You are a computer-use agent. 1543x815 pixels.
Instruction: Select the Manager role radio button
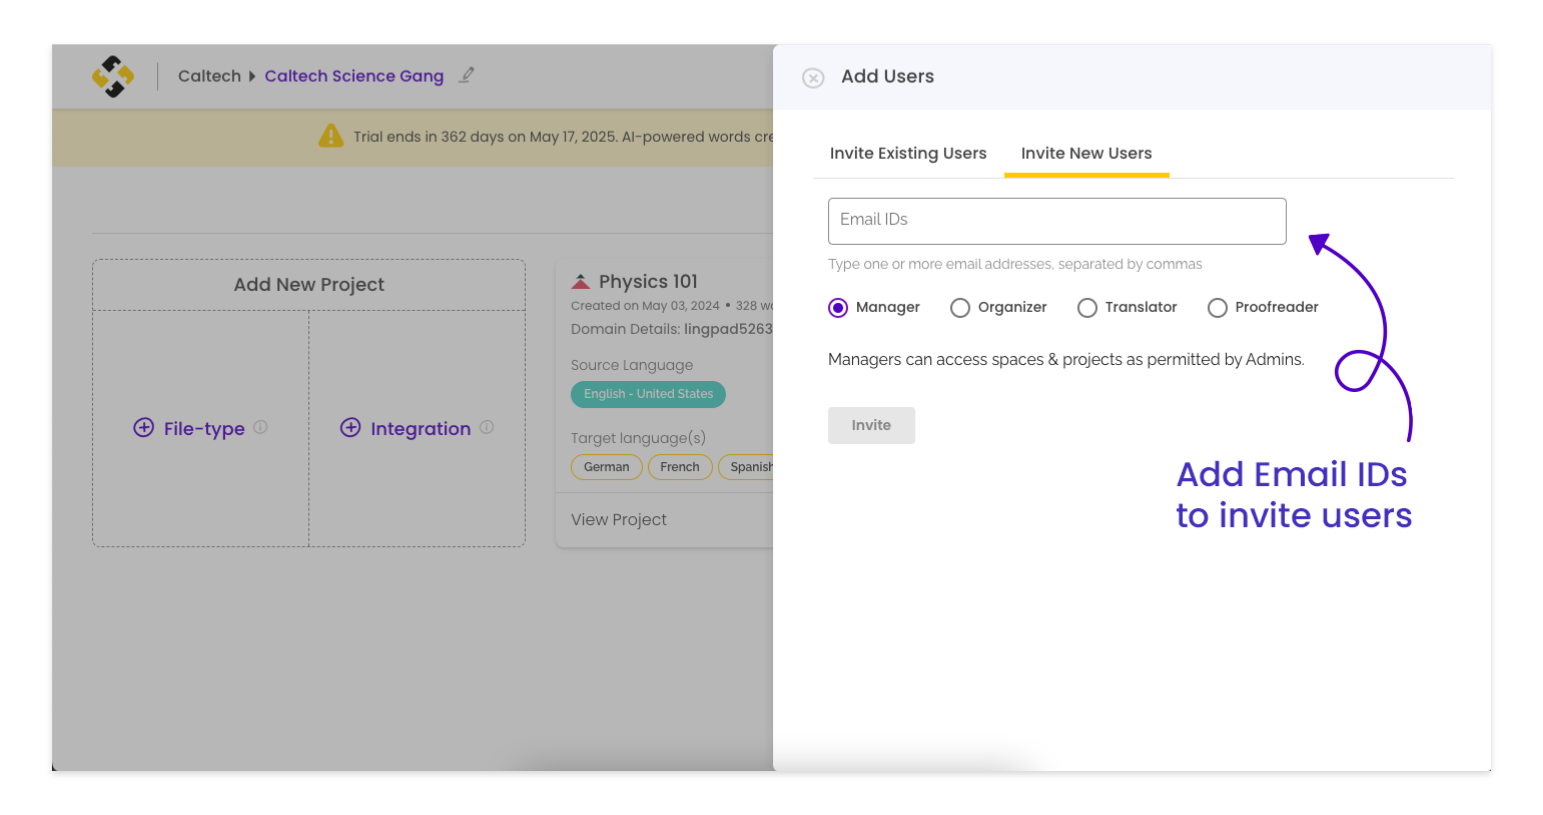pyautogui.click(x=838, y=308)
